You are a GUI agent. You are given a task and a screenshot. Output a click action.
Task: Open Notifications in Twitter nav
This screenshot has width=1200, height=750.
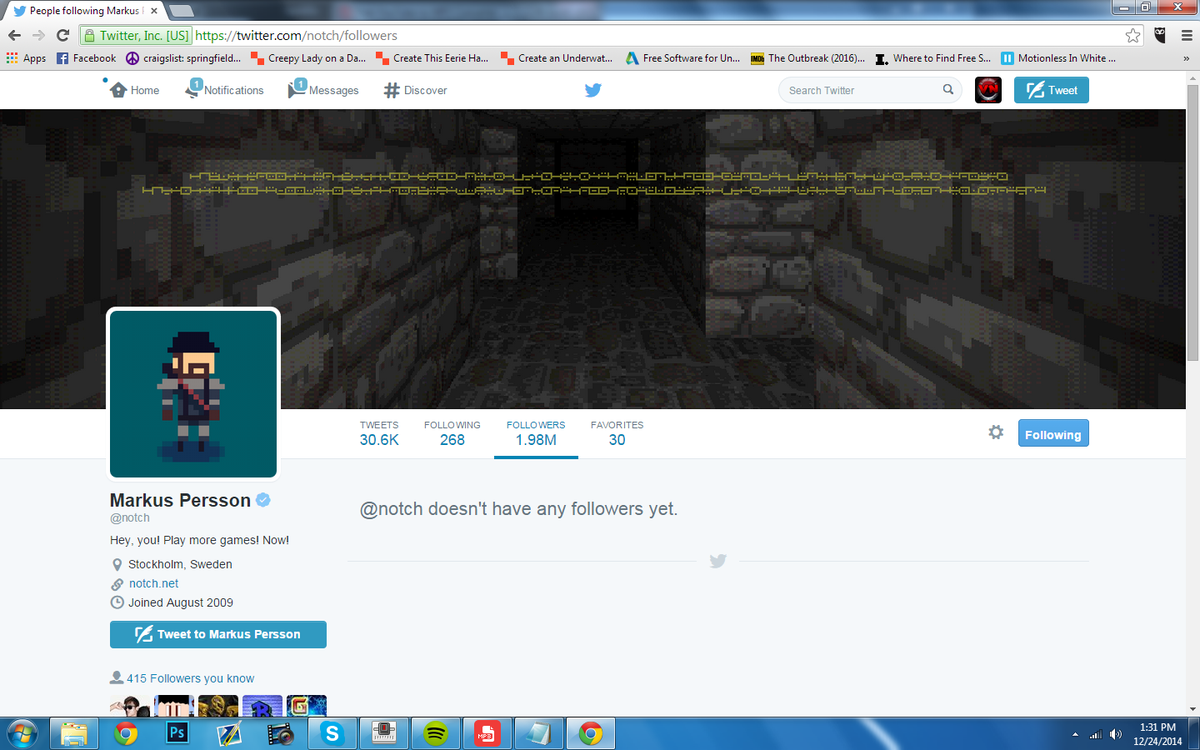click(225, 90)
